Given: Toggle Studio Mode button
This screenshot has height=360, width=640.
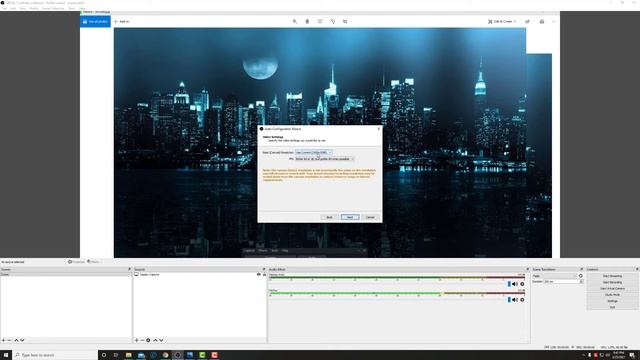Looking at the screenshot, I should pyautogui.click(x=612, y=295).
